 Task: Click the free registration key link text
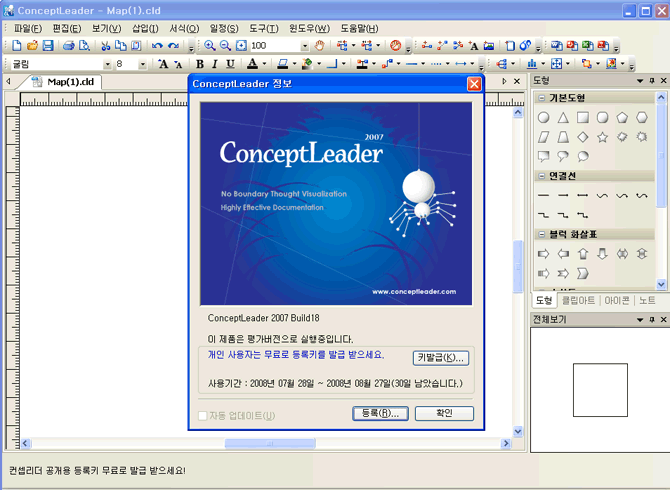point(296,355)
